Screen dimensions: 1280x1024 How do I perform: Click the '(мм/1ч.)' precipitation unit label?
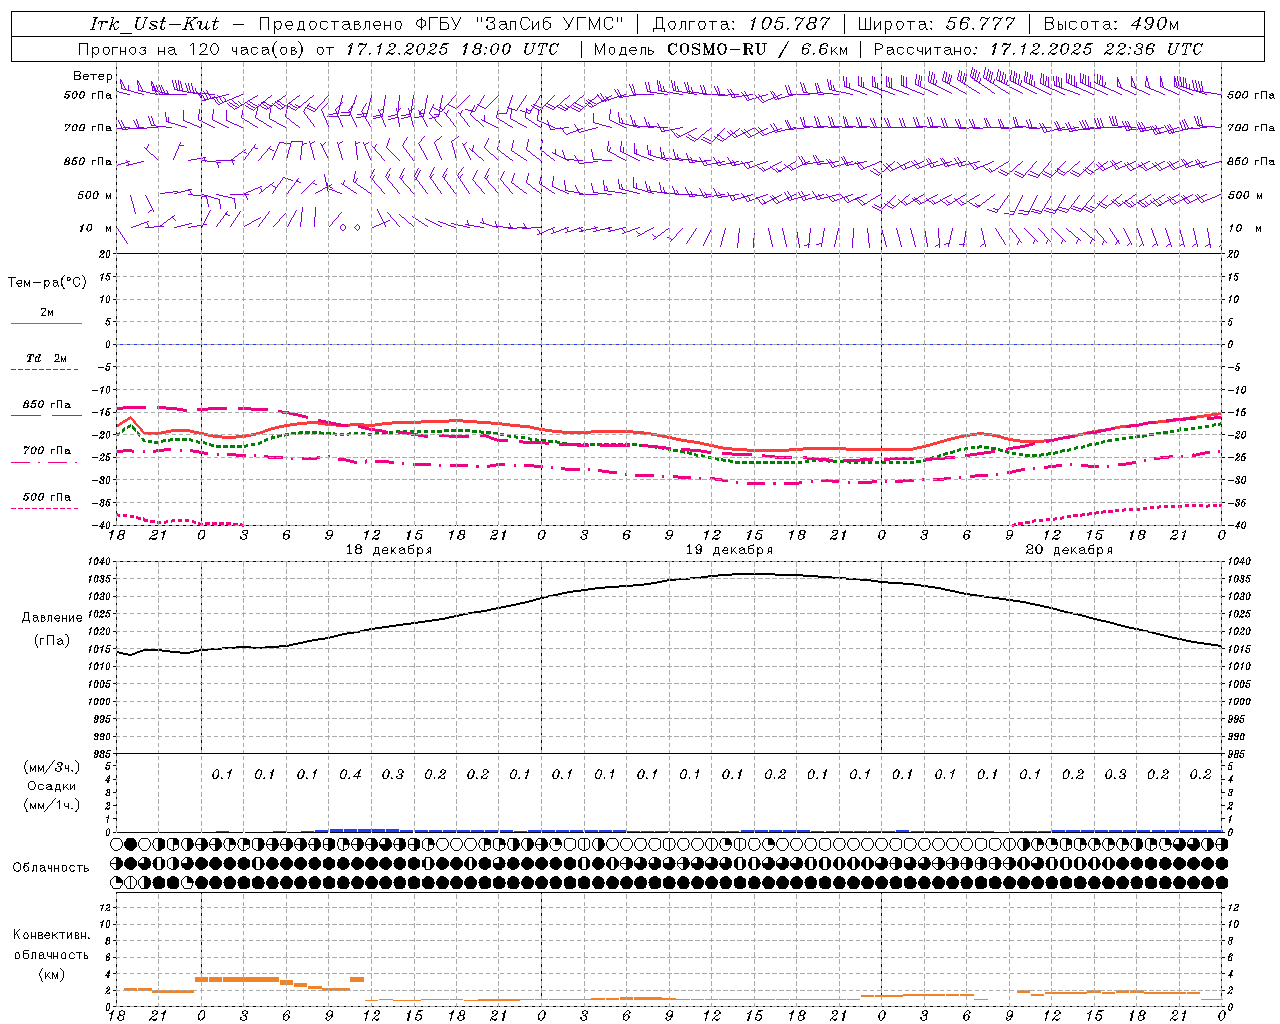pyautogui.click(x=52, y=805)
